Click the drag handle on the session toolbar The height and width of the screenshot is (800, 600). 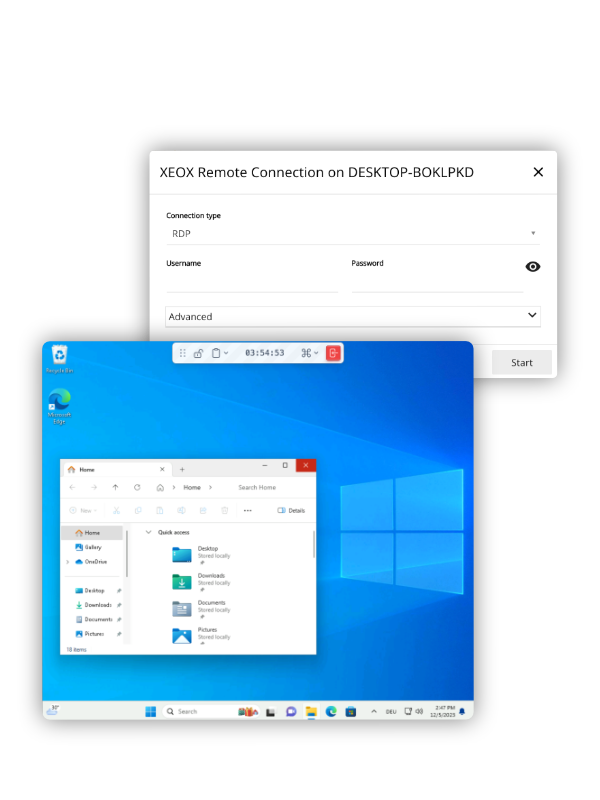point(183,353)
